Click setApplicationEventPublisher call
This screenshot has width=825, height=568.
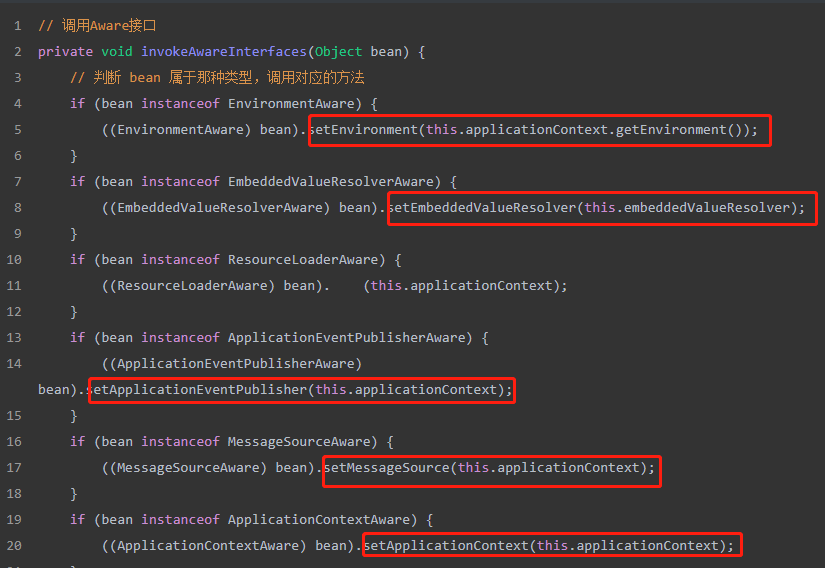coord(300,390)
